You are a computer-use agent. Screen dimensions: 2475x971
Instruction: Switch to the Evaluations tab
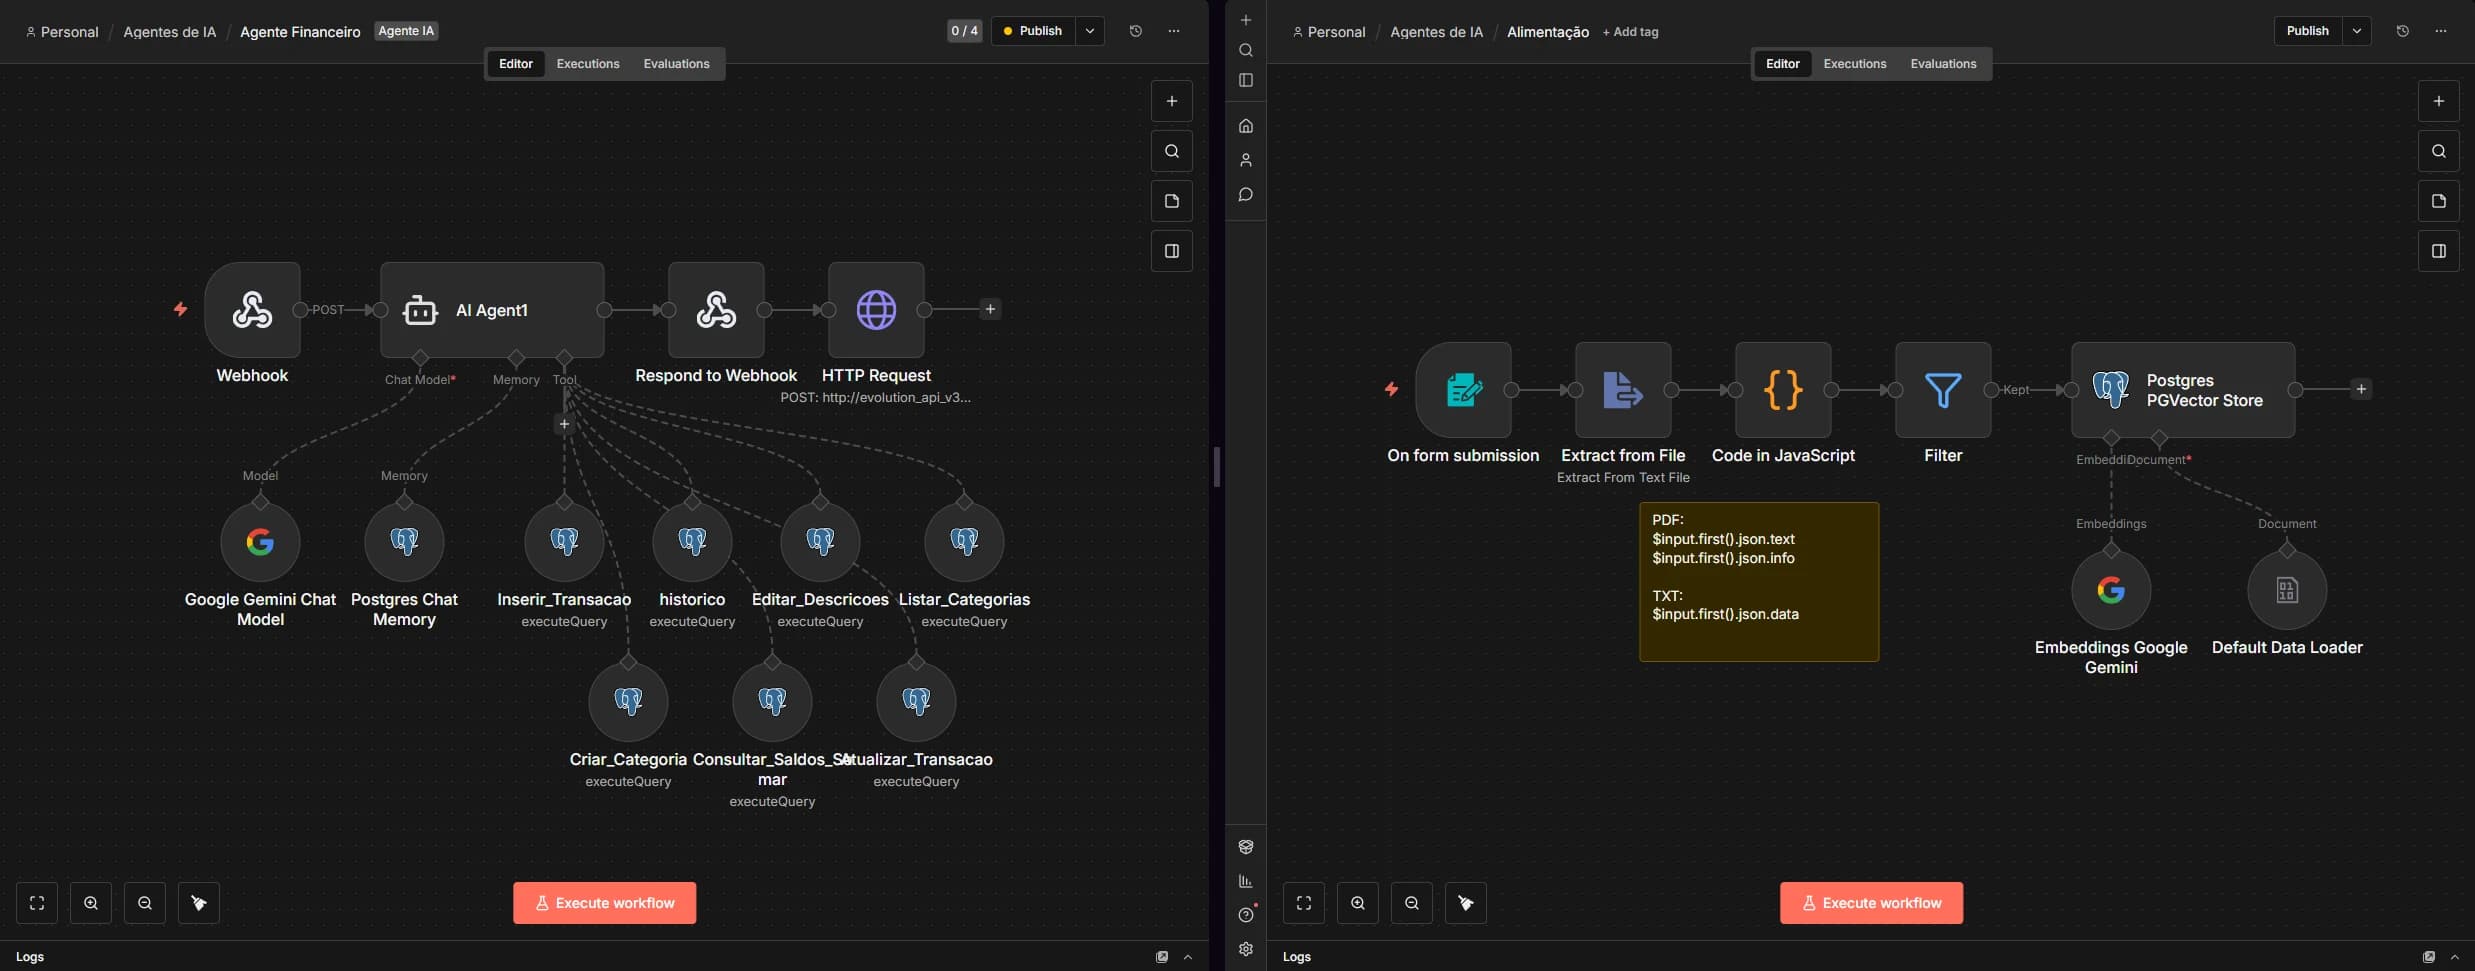click(x=677, y=63)
